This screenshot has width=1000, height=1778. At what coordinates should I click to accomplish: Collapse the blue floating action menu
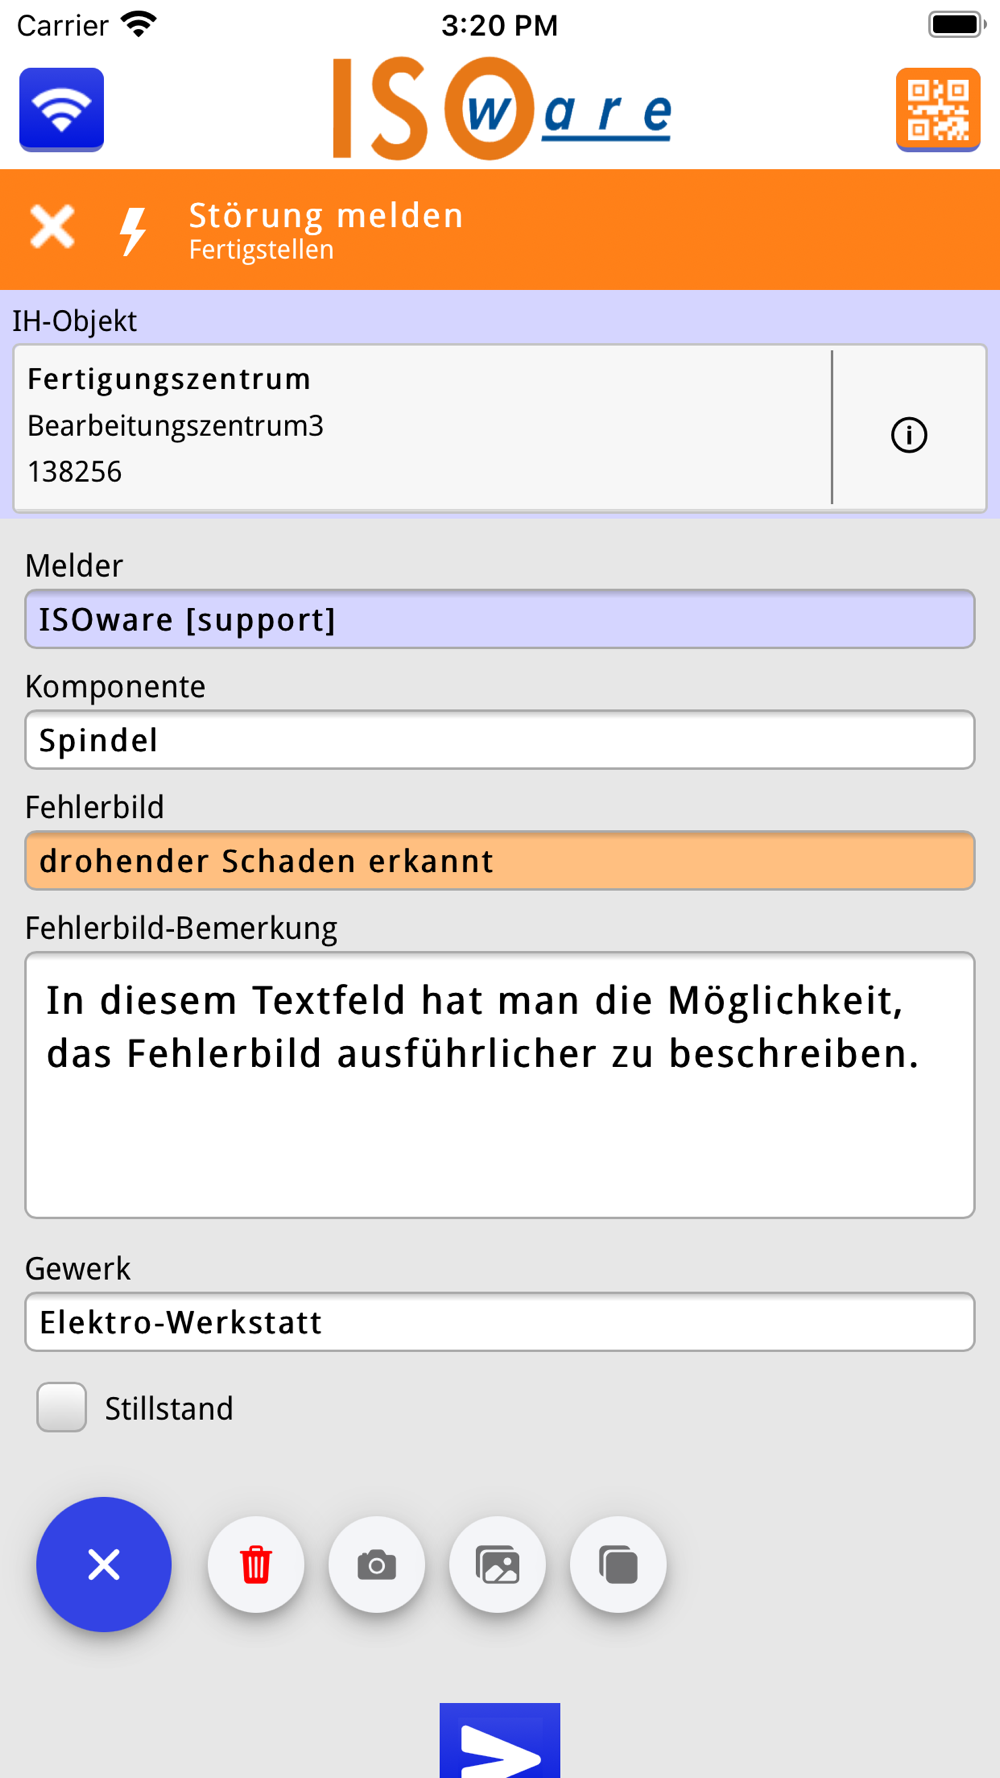pos(104,1564)
